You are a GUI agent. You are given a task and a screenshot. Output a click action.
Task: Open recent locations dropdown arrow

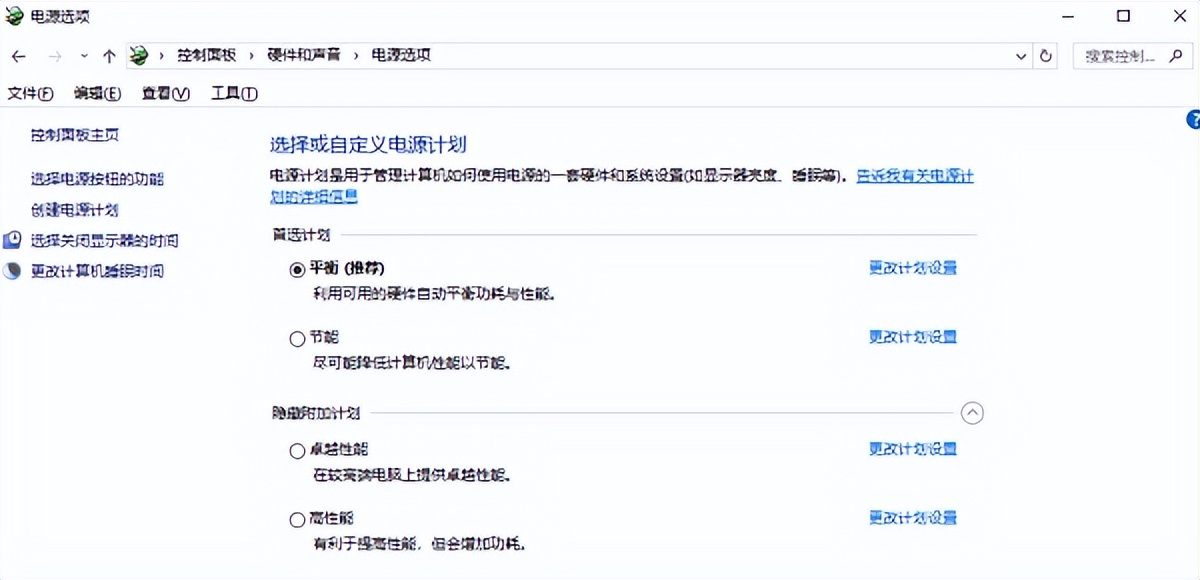(84, 56)
